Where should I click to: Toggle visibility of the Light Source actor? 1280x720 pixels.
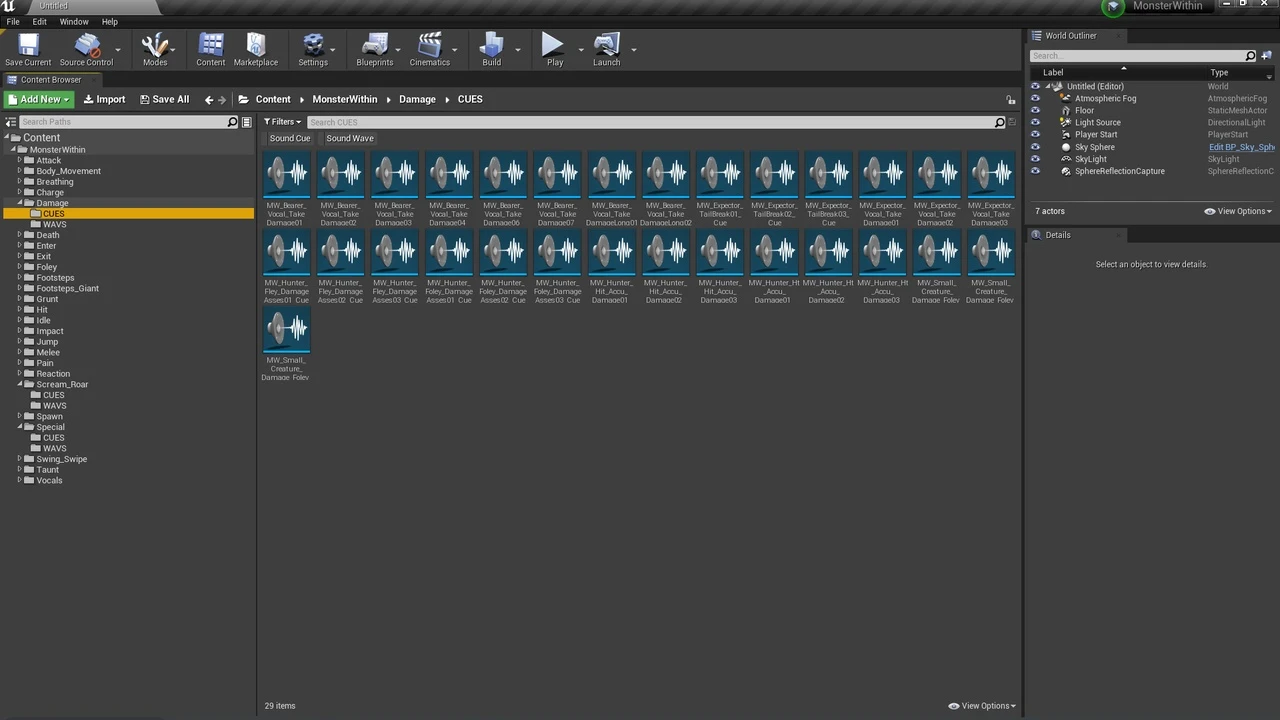(1035, 123)
